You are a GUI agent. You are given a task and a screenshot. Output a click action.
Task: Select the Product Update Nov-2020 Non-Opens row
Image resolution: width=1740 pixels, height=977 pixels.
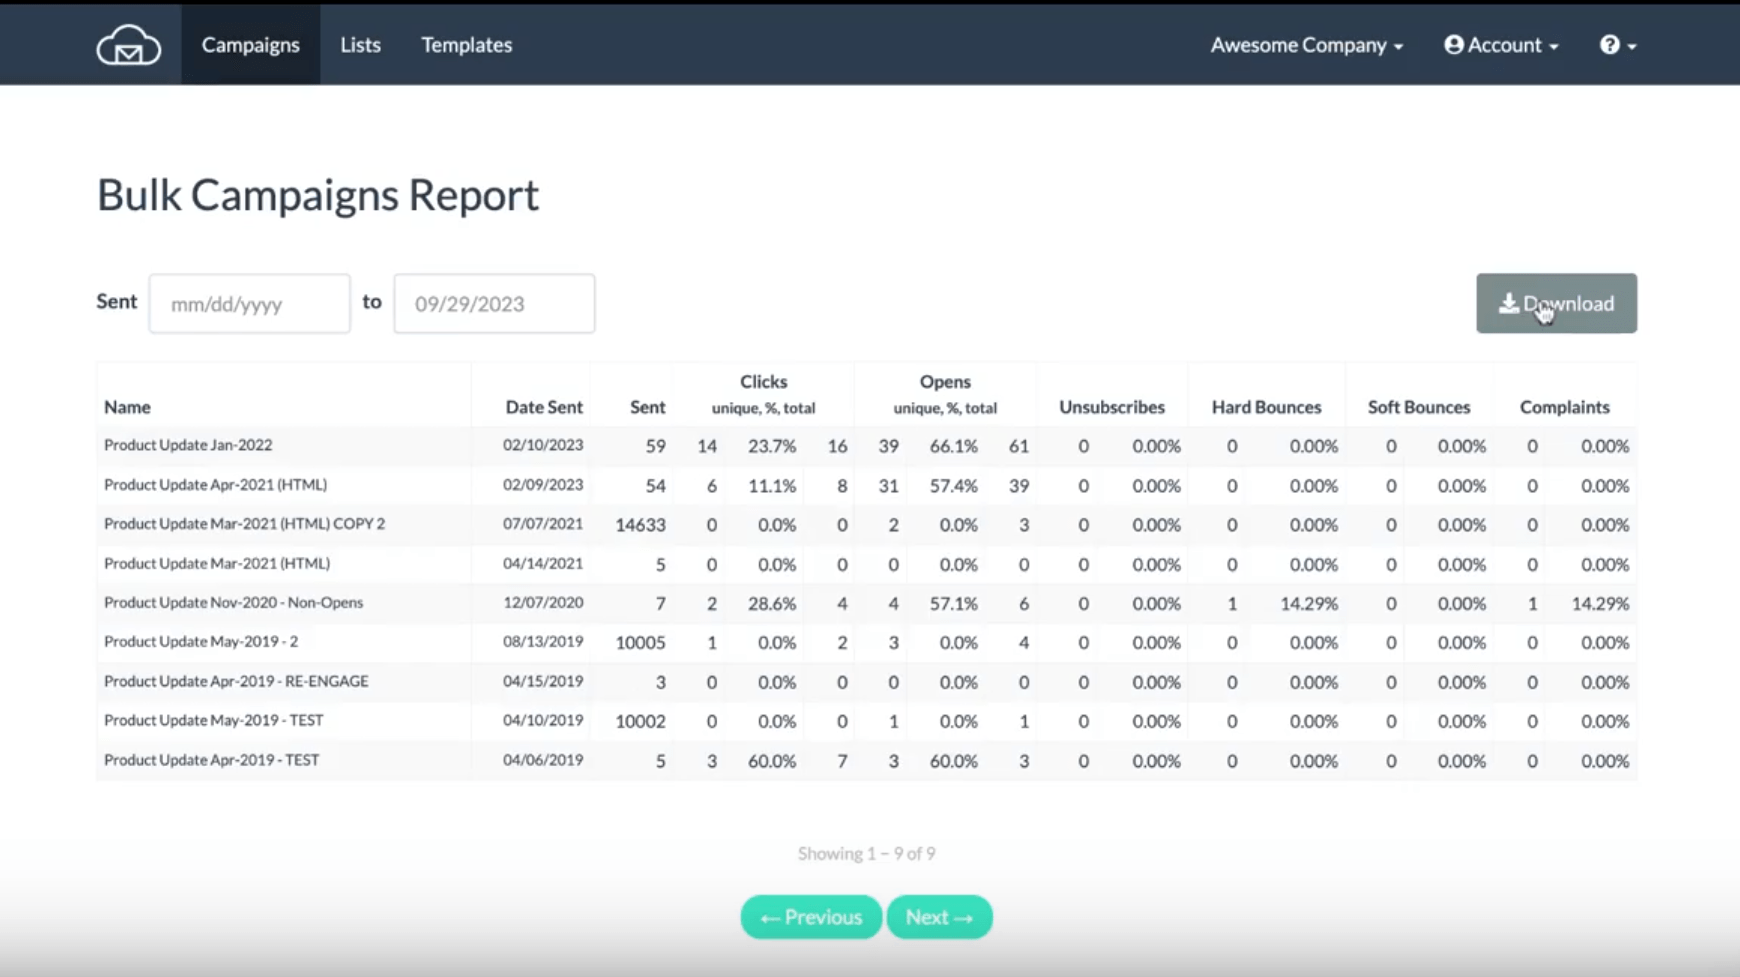pyautogui.click(x=233, y=602)
